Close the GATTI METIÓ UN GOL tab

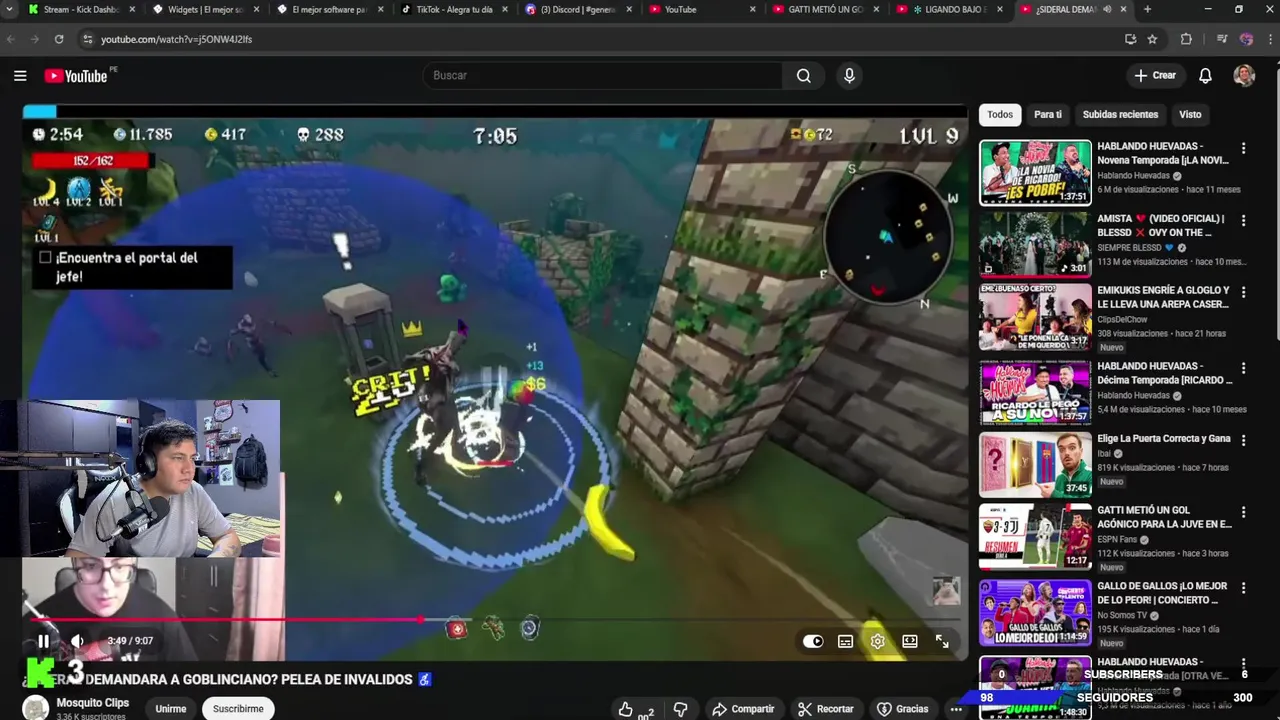876,9
